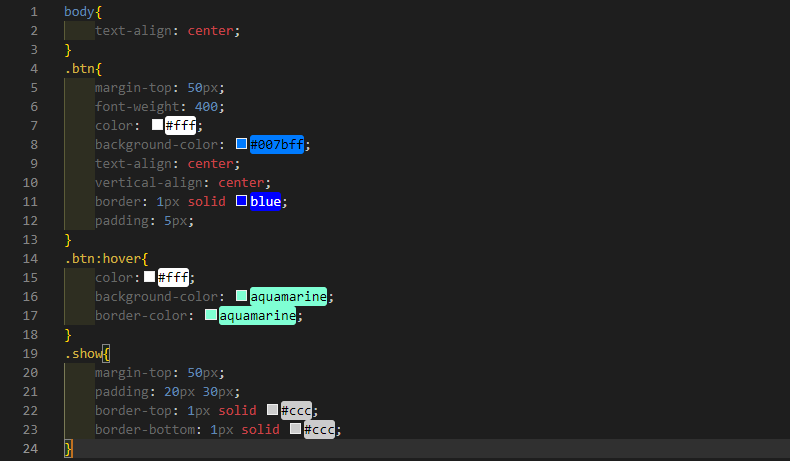Click the 'center' value on line 2

[x=210, y=31]
